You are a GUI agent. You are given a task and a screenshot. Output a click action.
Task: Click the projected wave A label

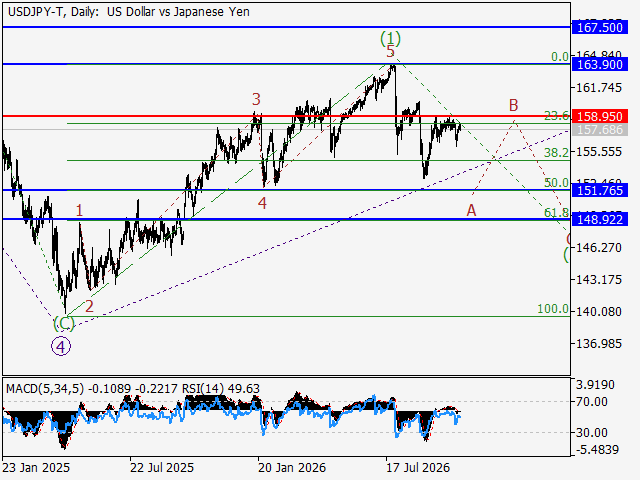[x=471, y=211]
